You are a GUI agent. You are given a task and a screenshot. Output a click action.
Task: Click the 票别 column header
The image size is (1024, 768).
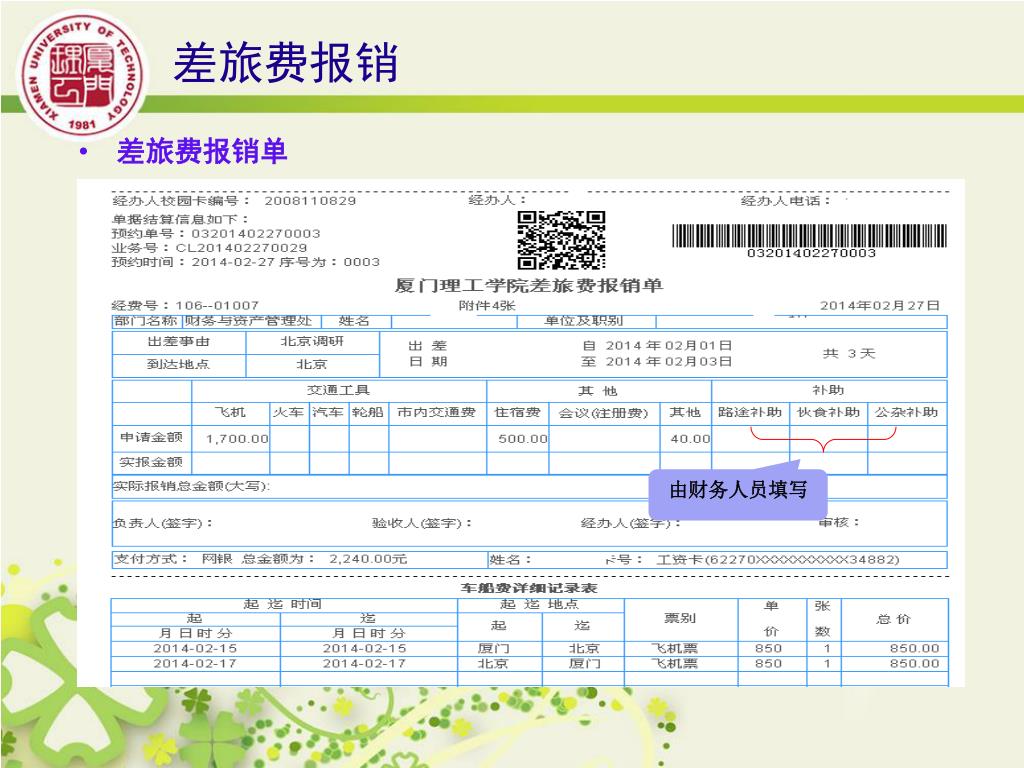pyautogui.click(x=680, y=618)
